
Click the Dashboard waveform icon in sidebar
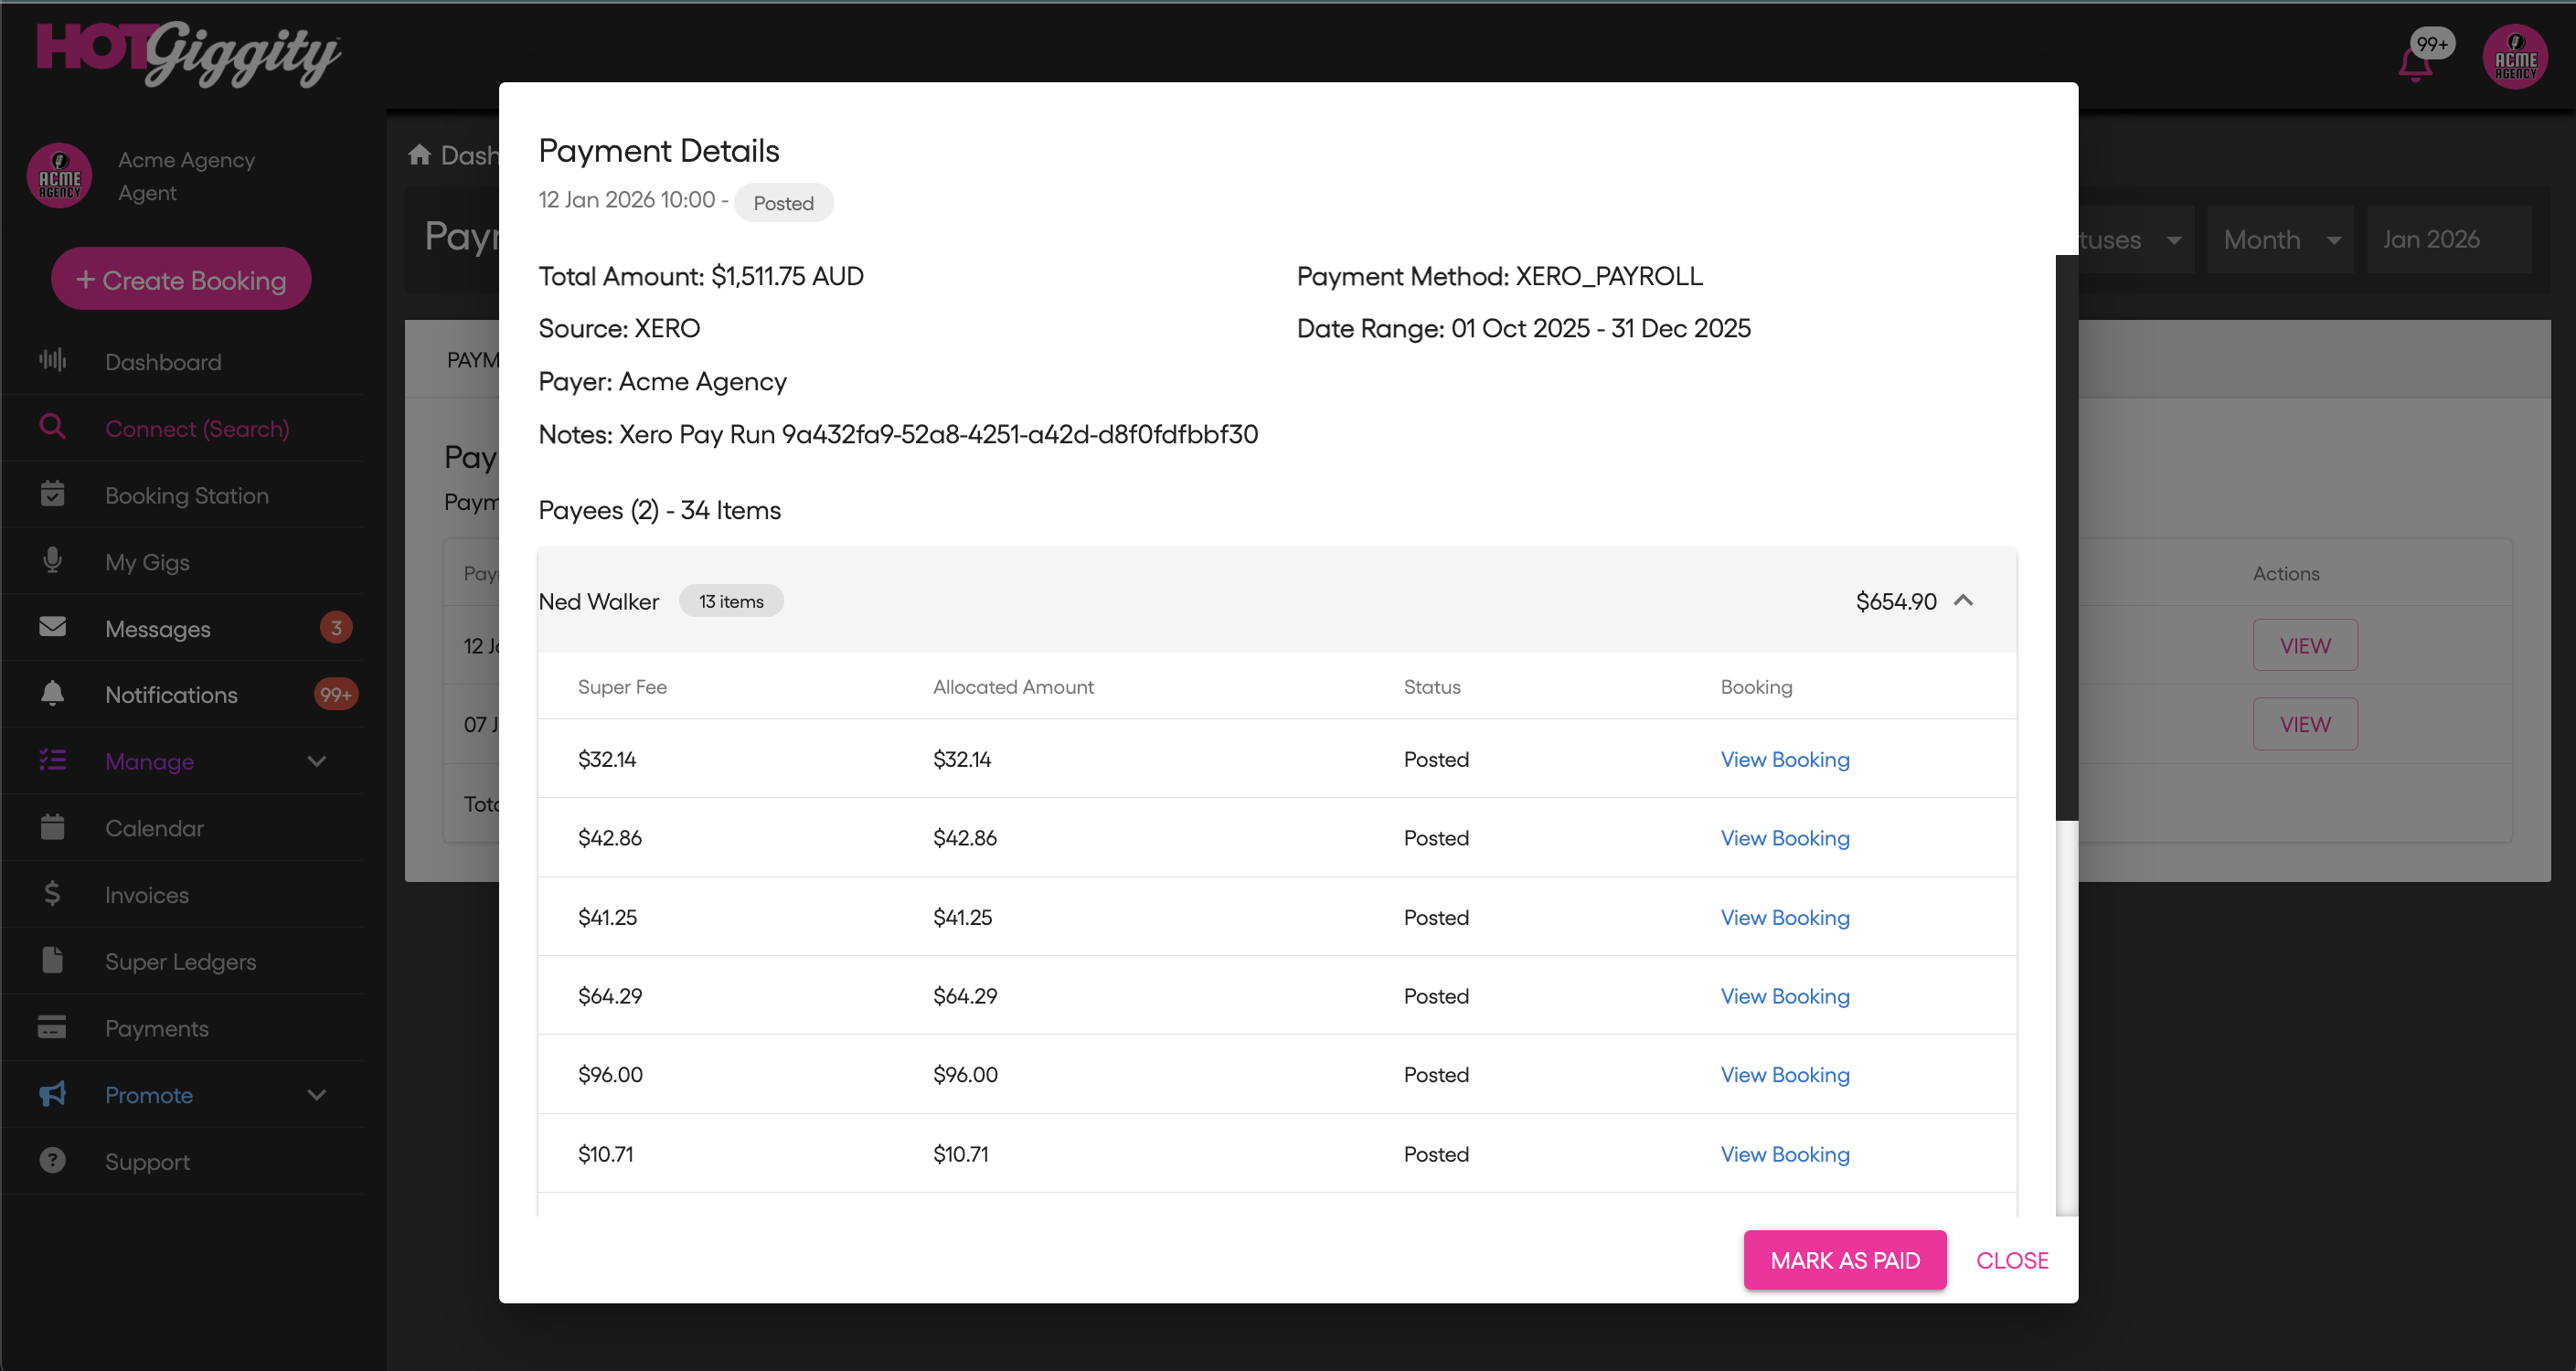[52, 360]
